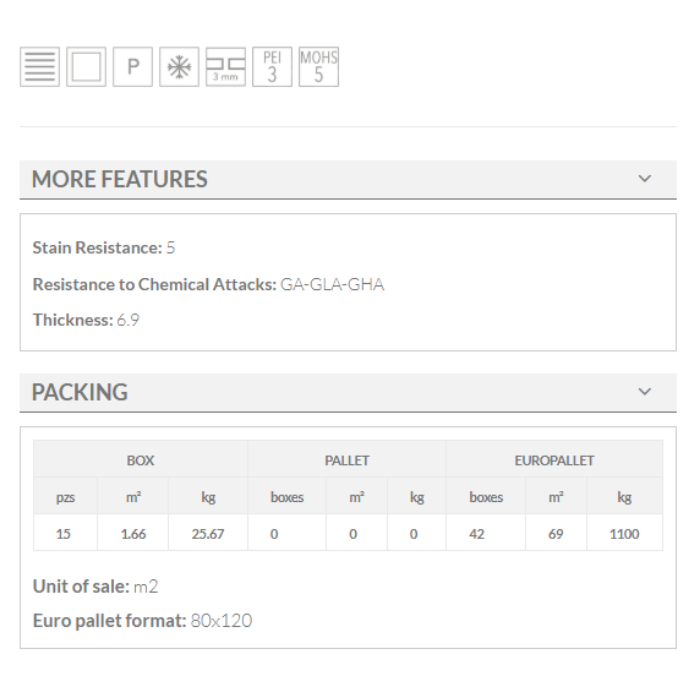Select the BOX column header
The image size is (700, 700).
[x=140, y=460]
